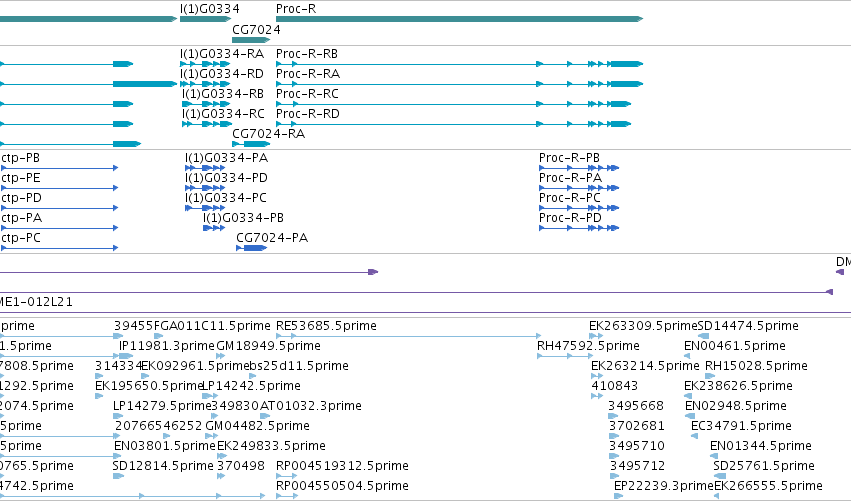The width and height of the screenshot is (851, 501).
Task: Select the Proc-R-RD transcript label
Action: click(x=308, y=114)
